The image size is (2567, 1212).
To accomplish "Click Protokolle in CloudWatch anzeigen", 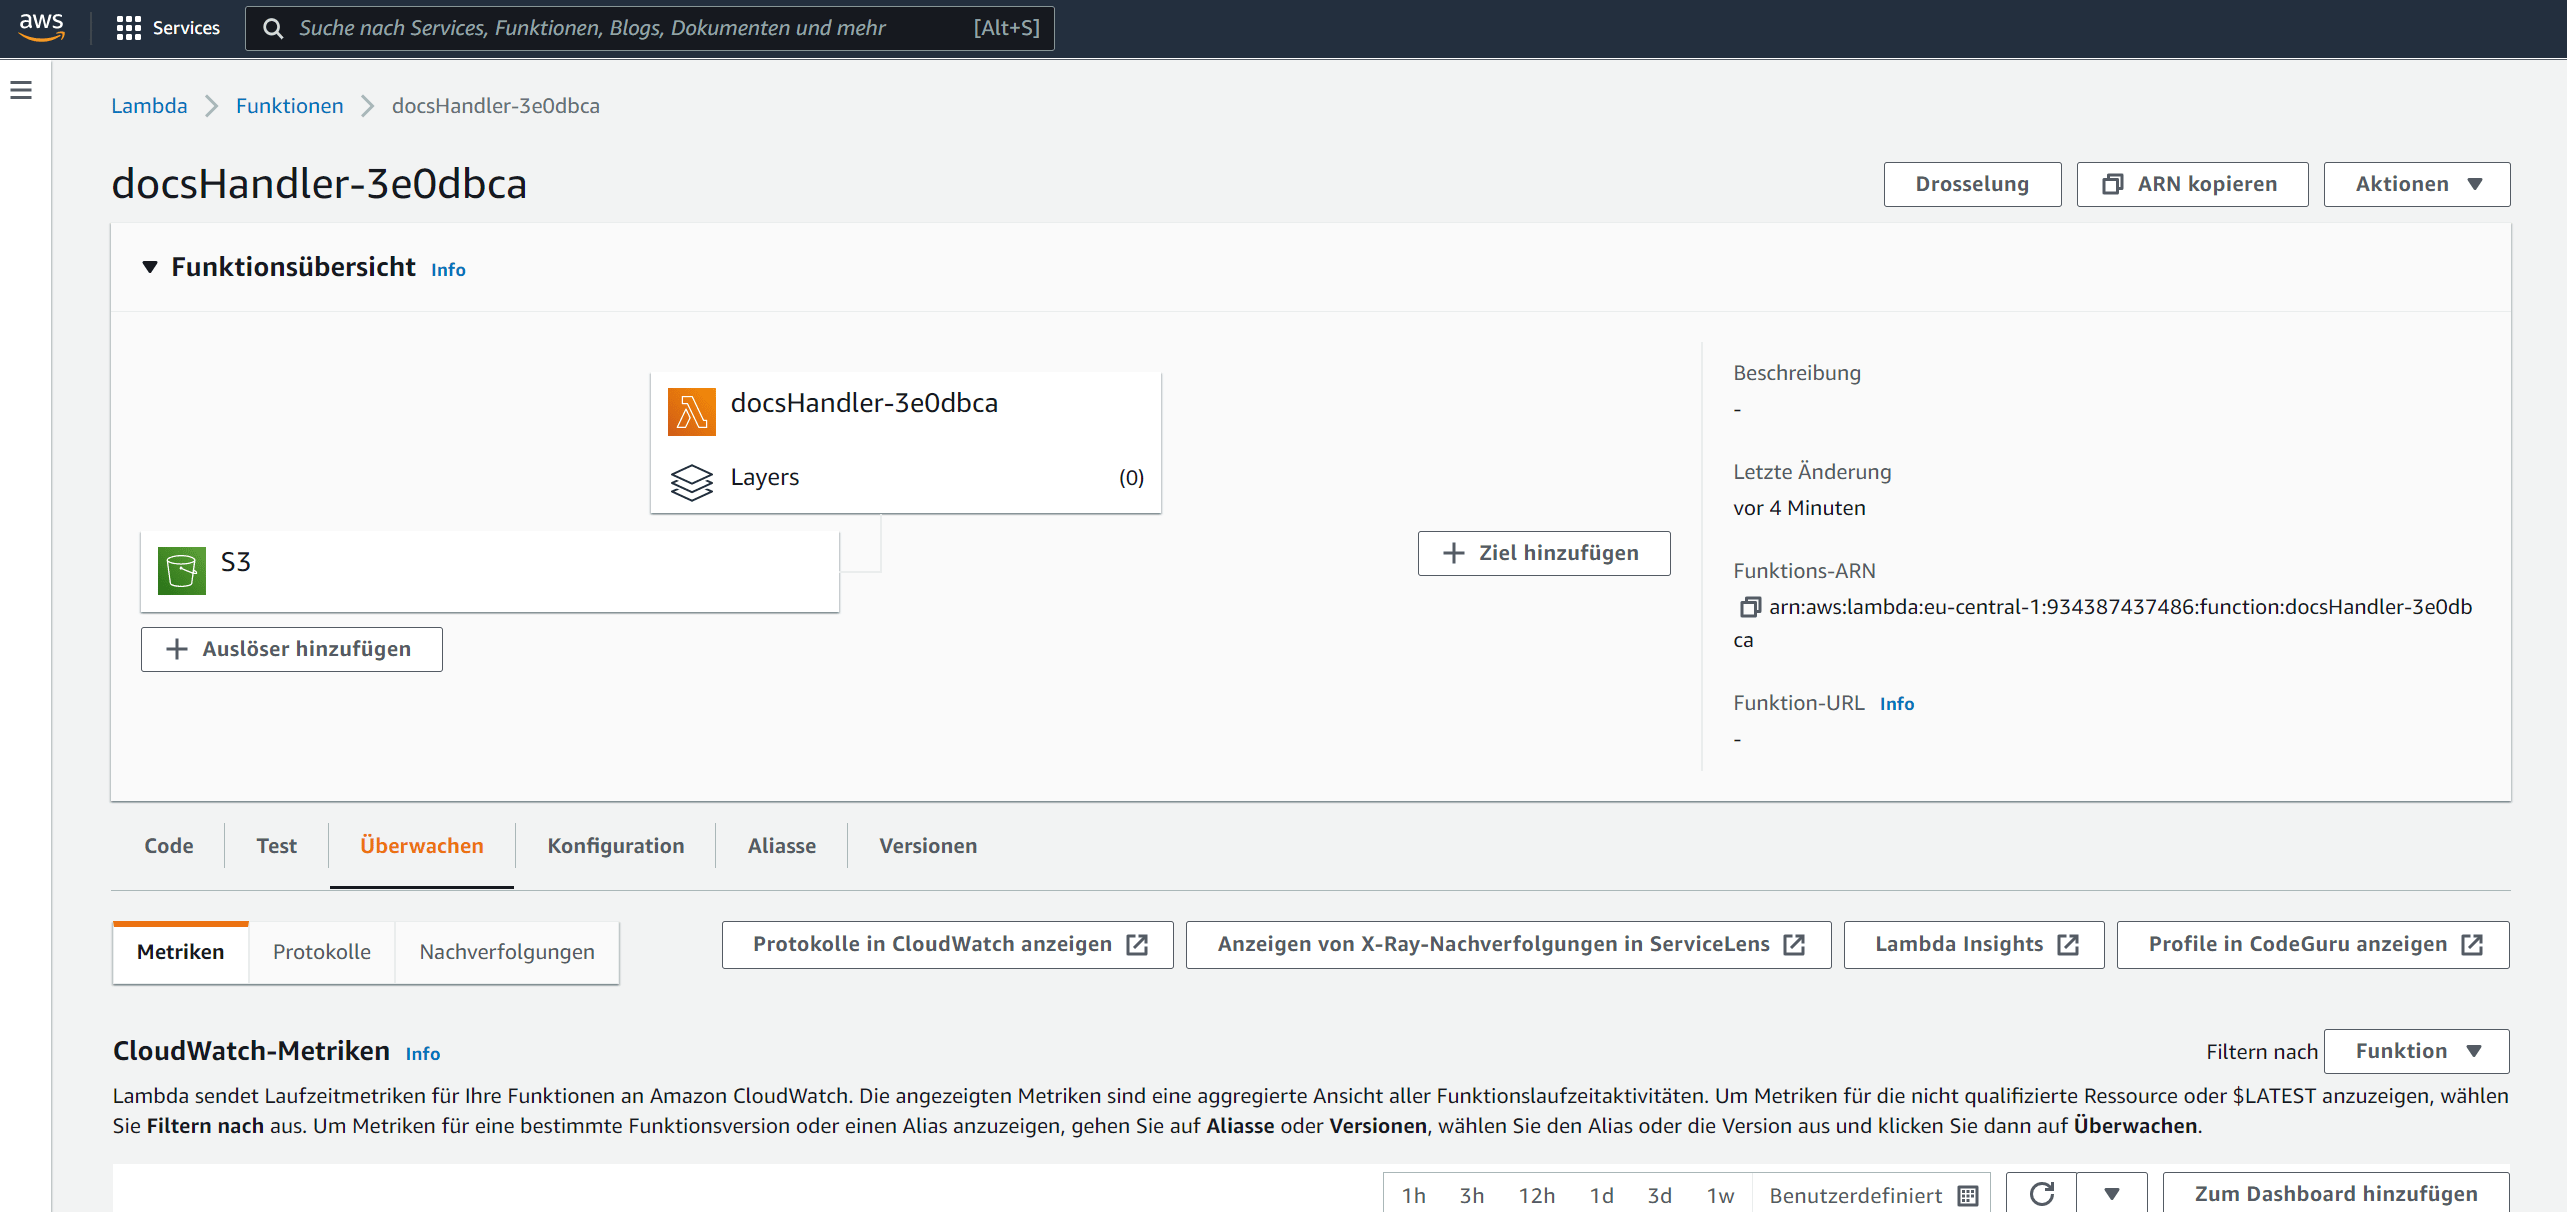I will (948, 945).
